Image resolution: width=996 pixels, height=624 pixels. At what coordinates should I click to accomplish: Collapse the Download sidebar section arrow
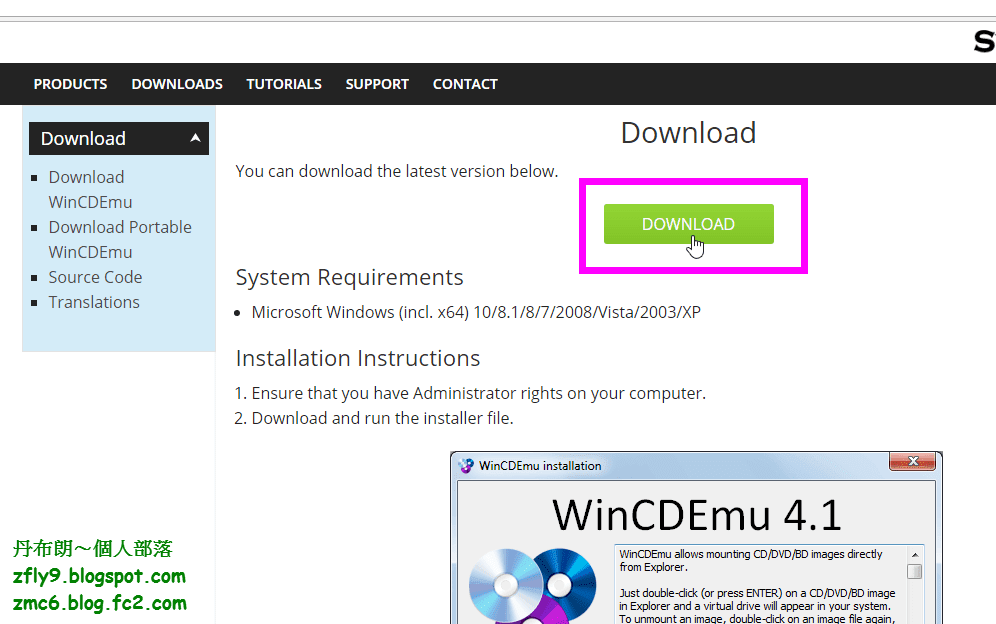(x=196, y=138)
